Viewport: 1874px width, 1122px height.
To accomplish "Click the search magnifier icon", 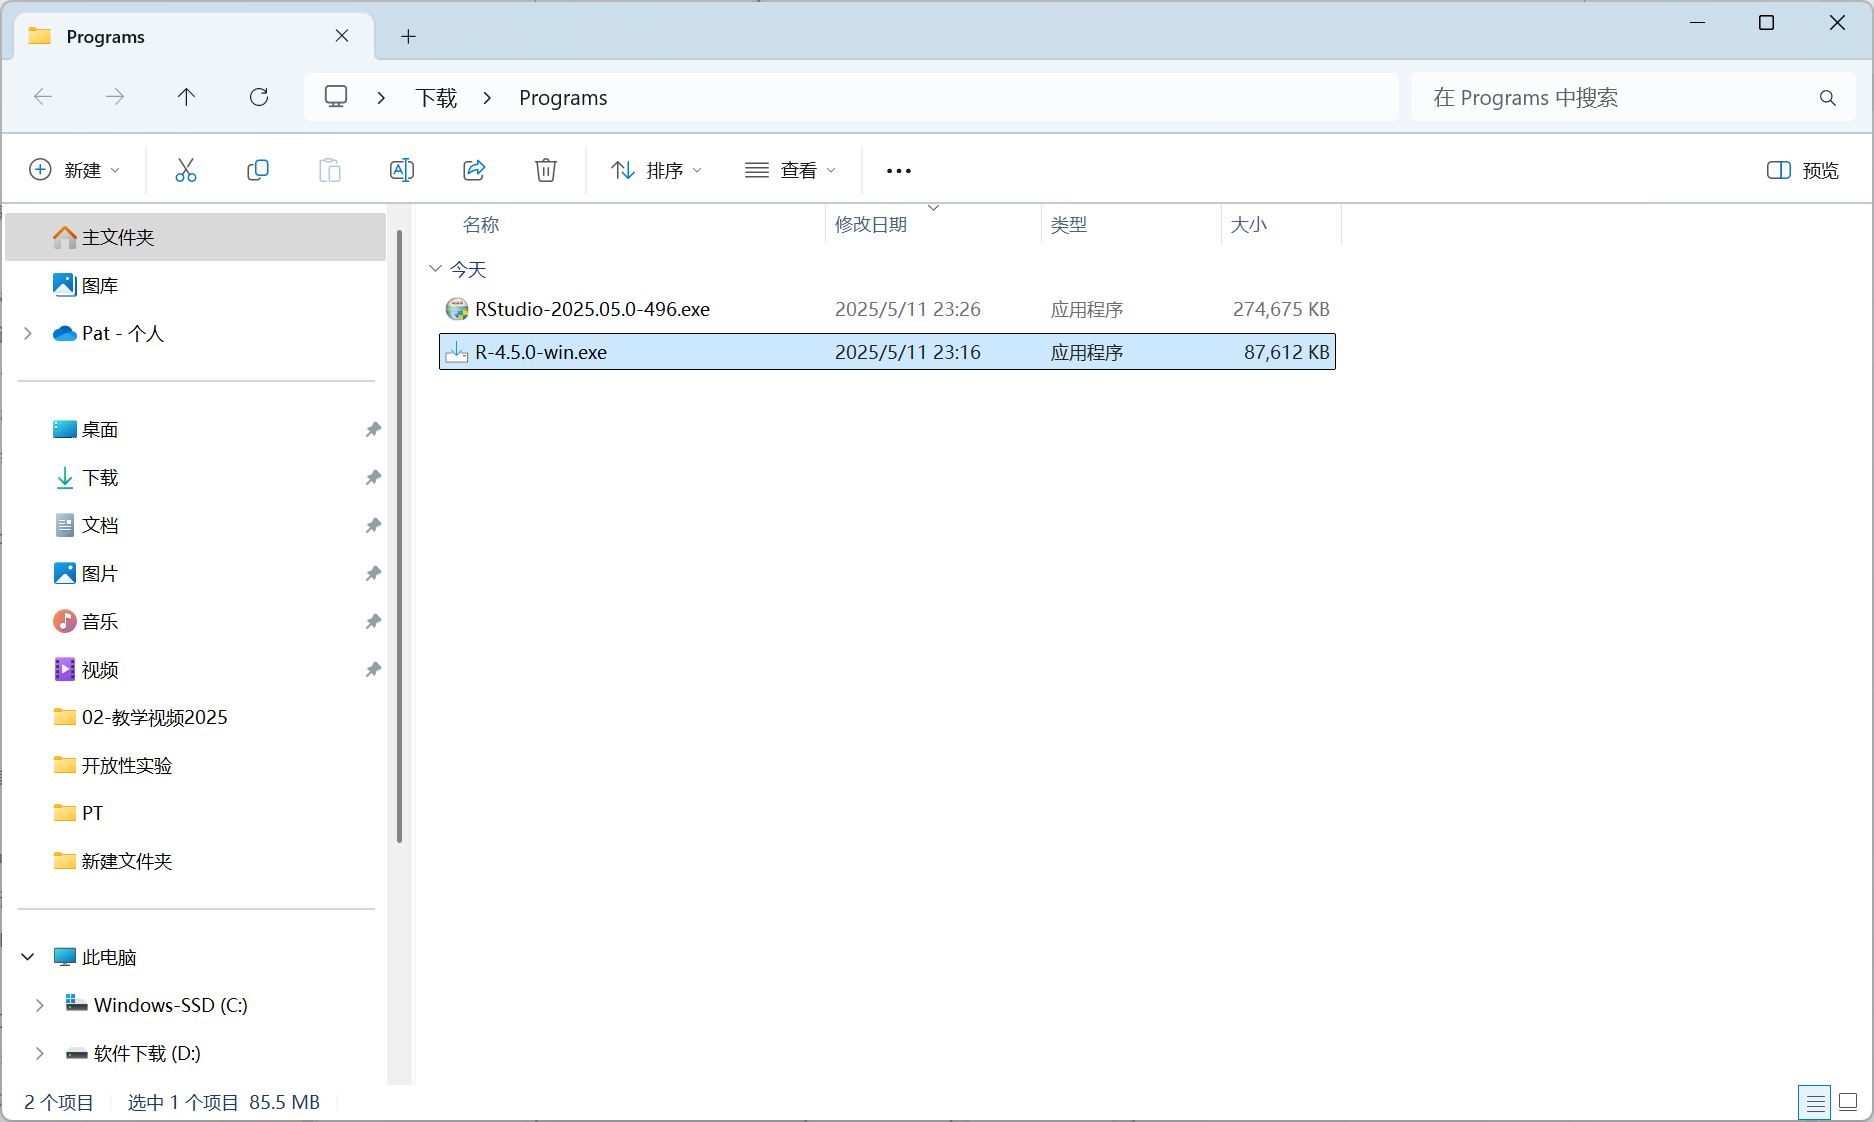I will click(1828, 98).
